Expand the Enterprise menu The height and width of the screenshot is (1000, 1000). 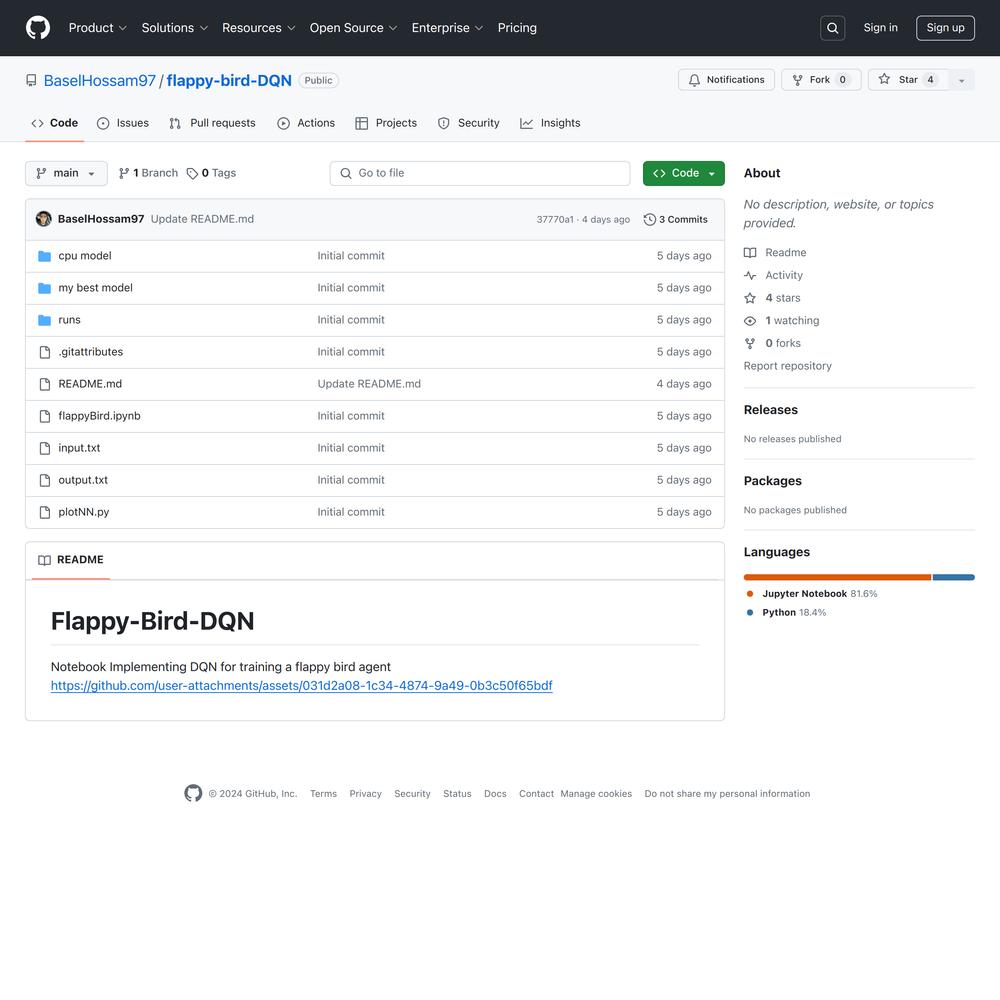pyautogui.click(x=447, y=28)
